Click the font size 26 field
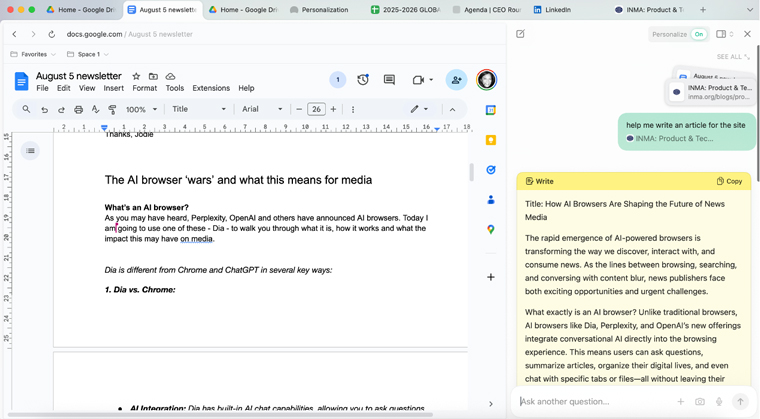760x419 pixels. pos(316,109)
